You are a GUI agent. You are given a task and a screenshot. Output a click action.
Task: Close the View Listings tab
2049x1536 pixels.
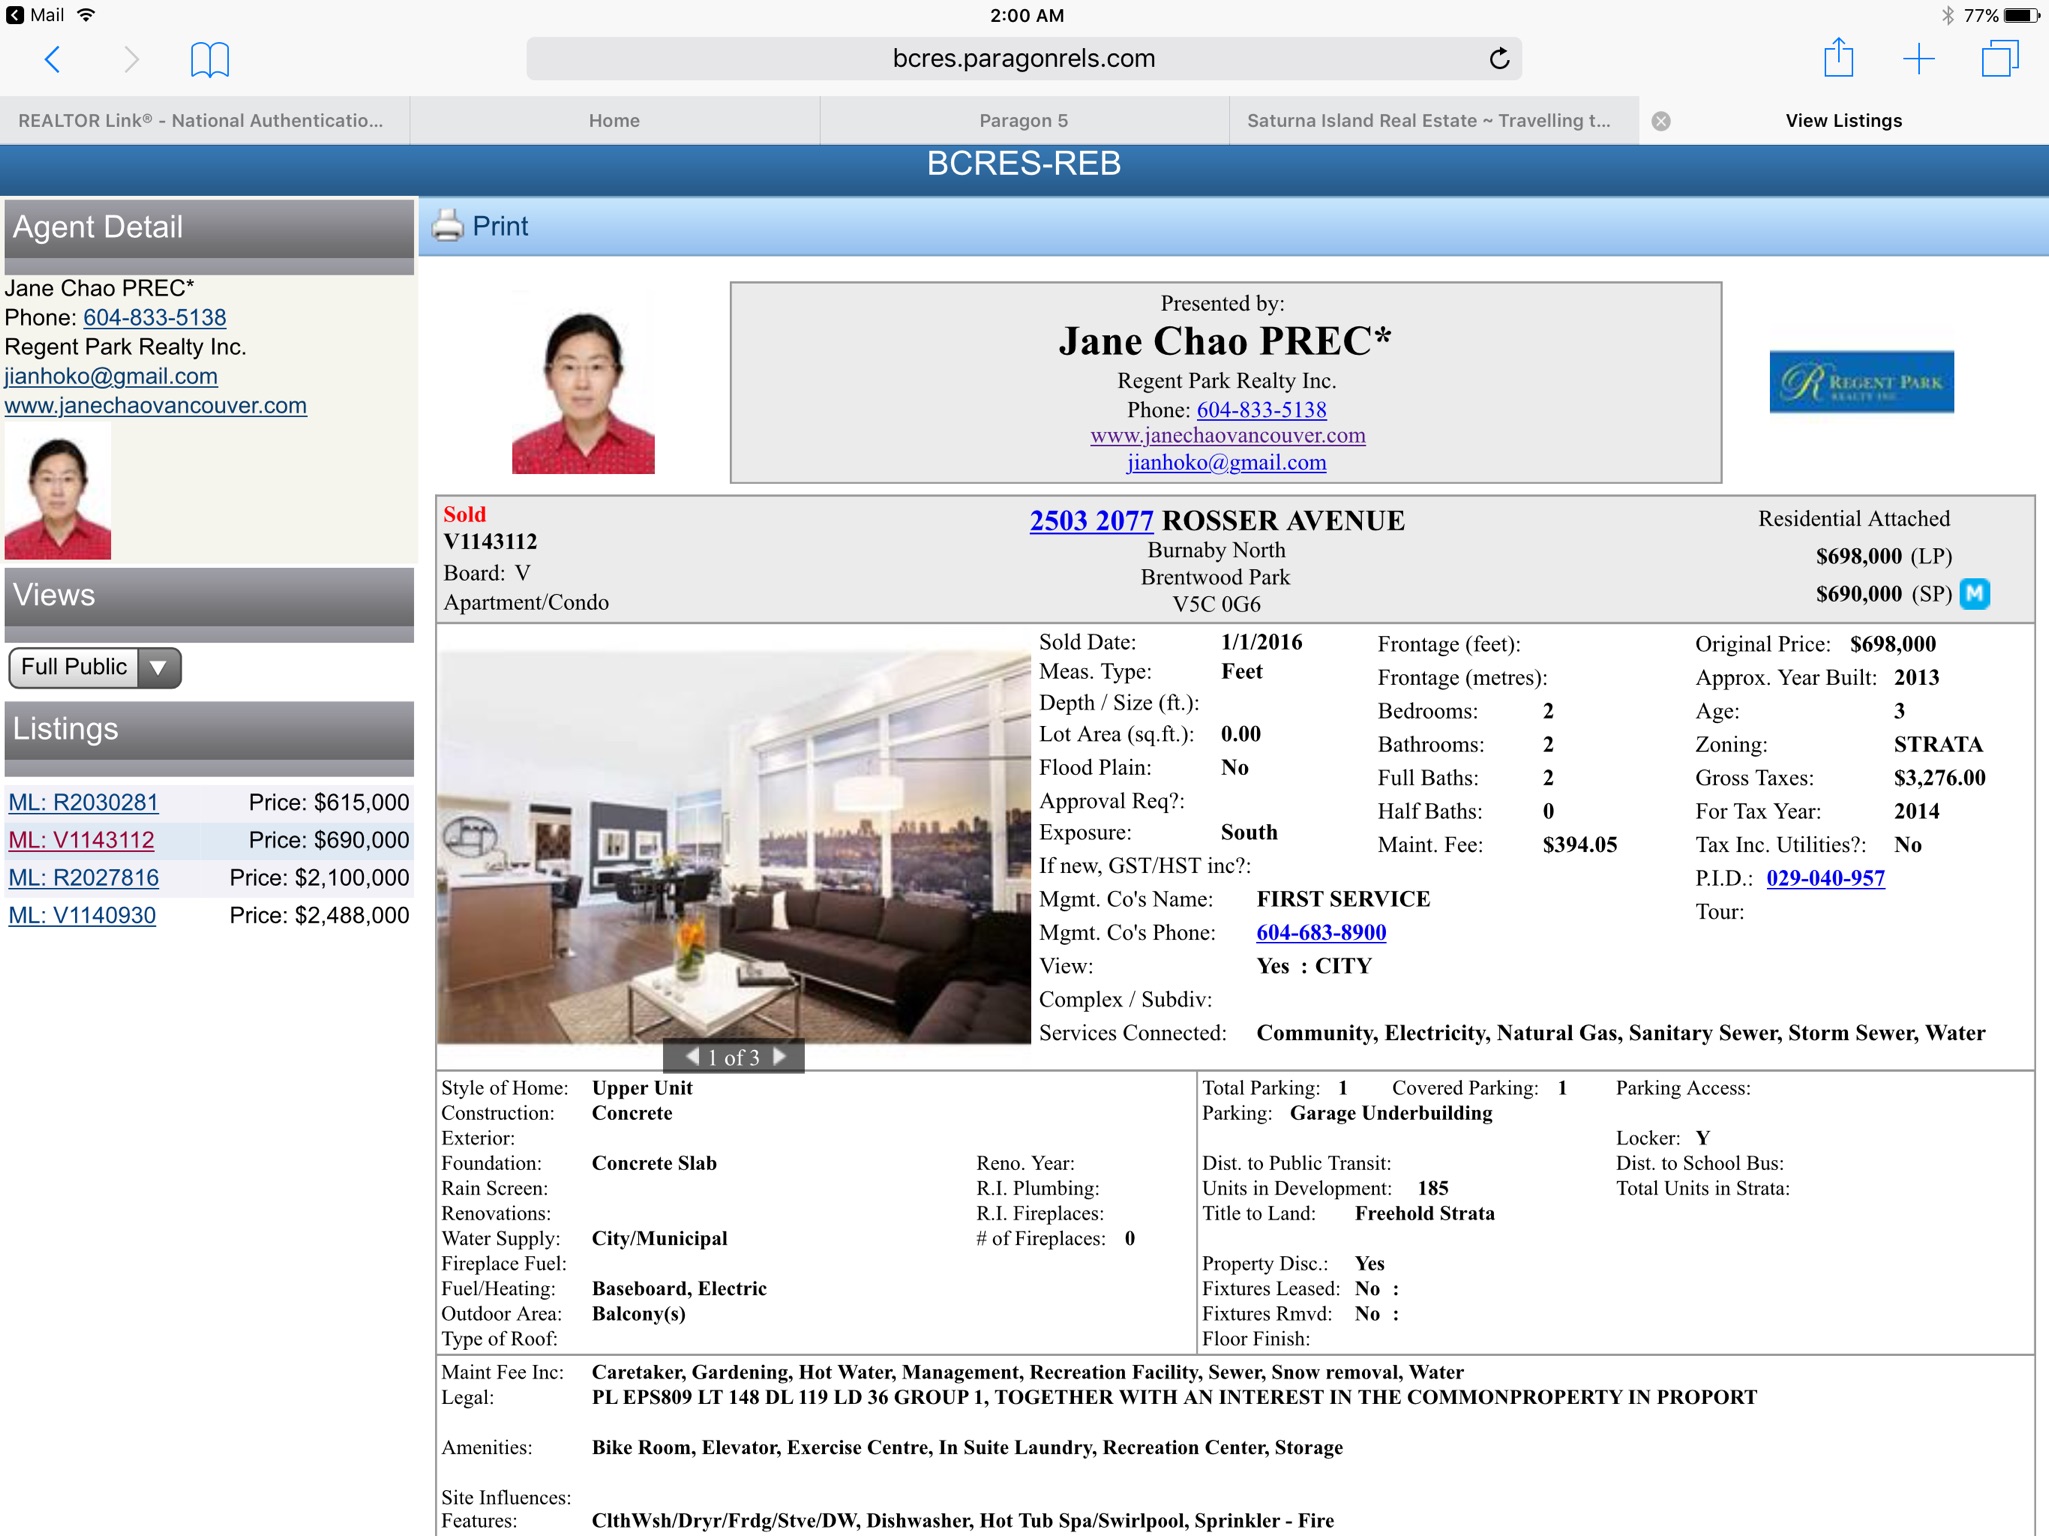(1661, 121)
